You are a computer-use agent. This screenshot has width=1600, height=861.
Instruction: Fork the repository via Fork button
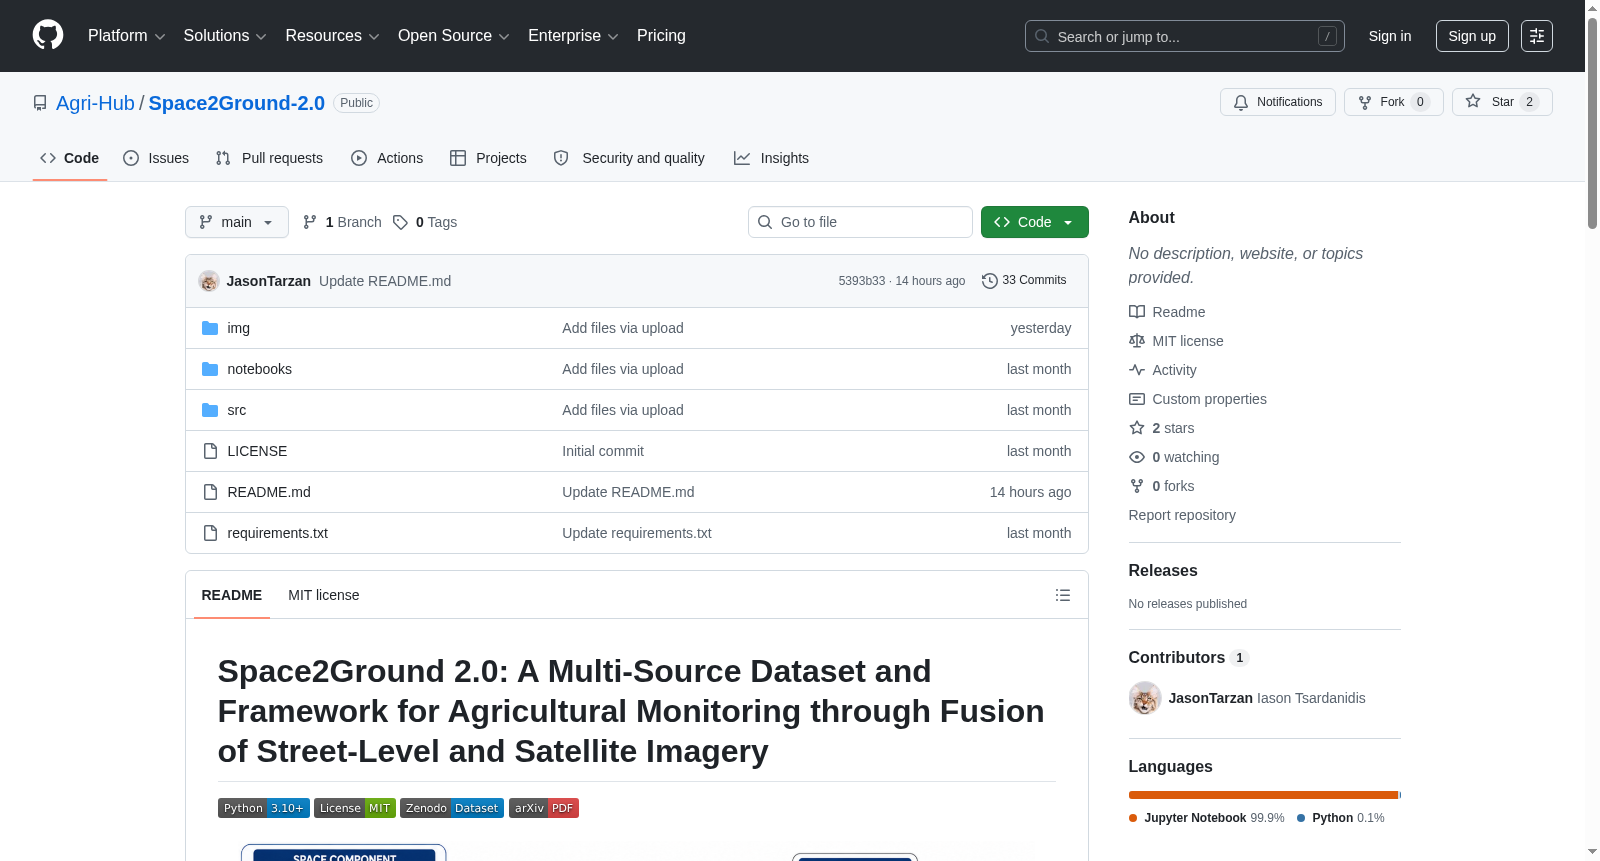pyautogui.click(x=1394, y=102)
